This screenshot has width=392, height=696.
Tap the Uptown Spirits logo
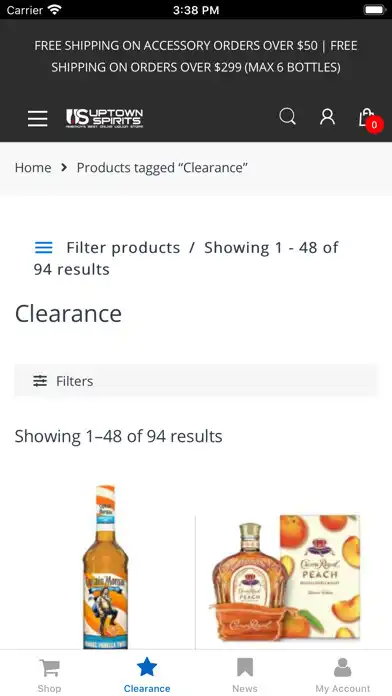pos(105,118)
